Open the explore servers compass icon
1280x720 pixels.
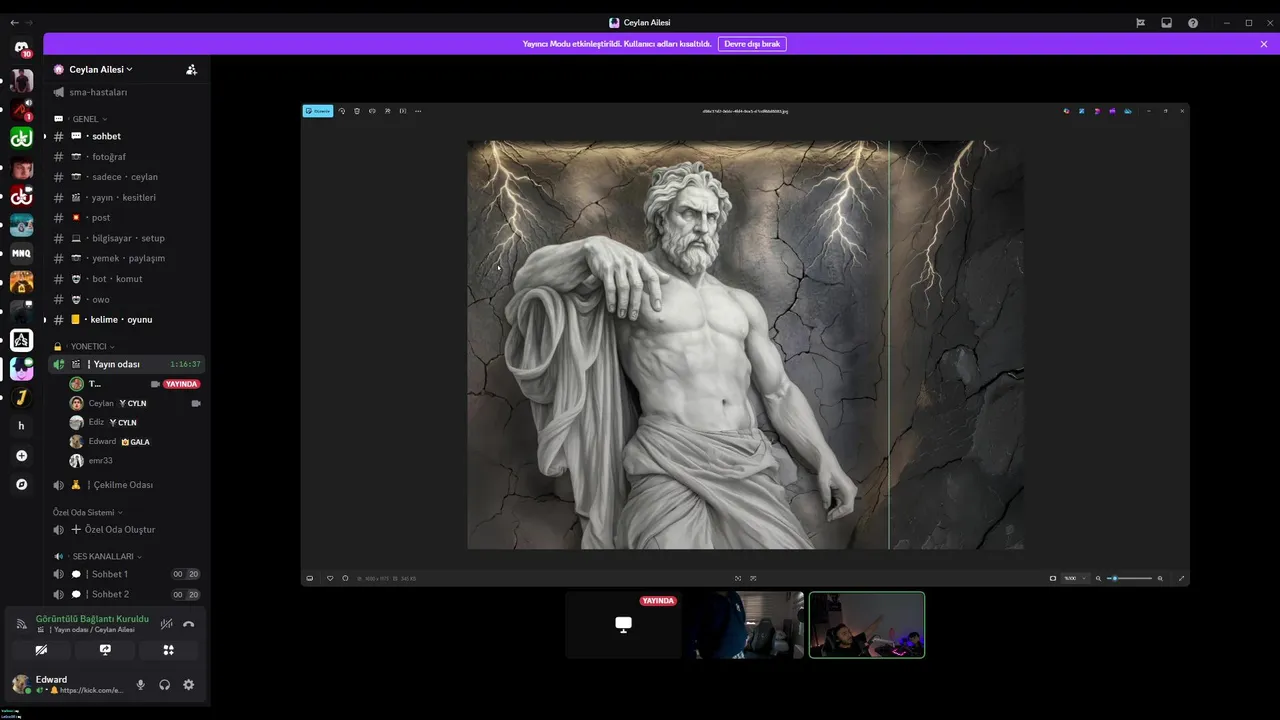pyautogui.click(x=21, y=484)
